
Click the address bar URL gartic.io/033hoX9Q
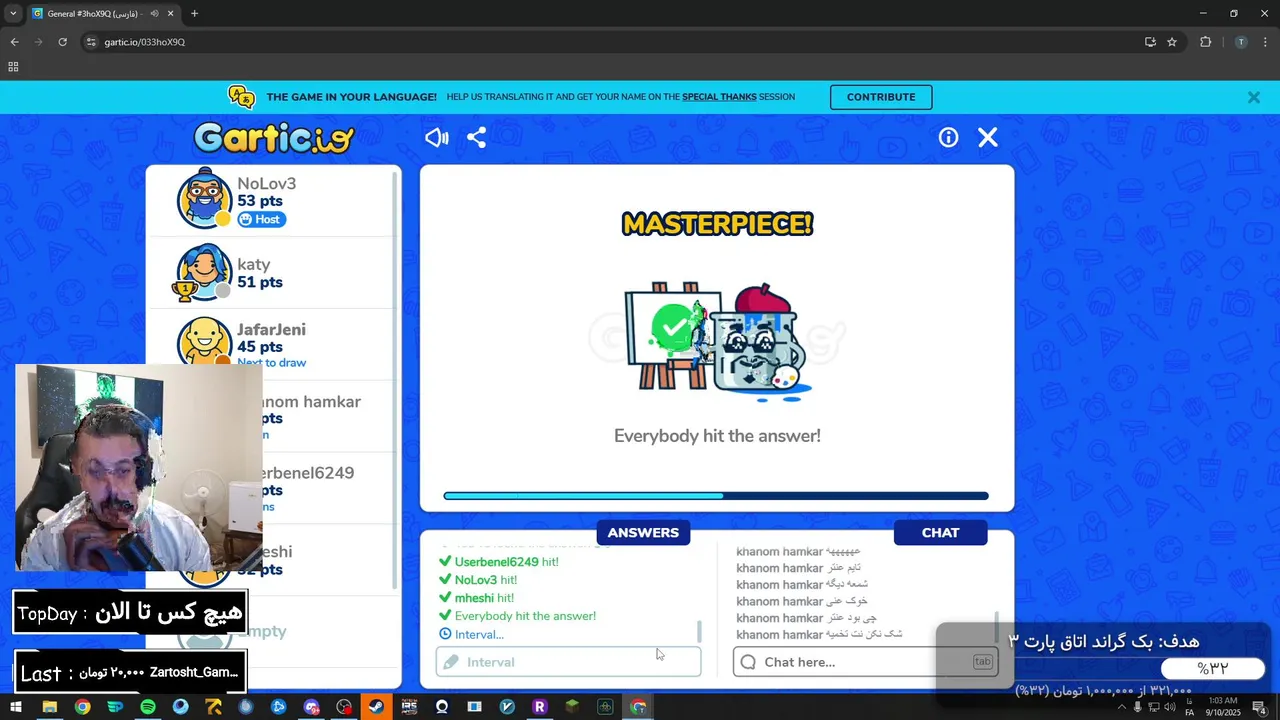145,42
